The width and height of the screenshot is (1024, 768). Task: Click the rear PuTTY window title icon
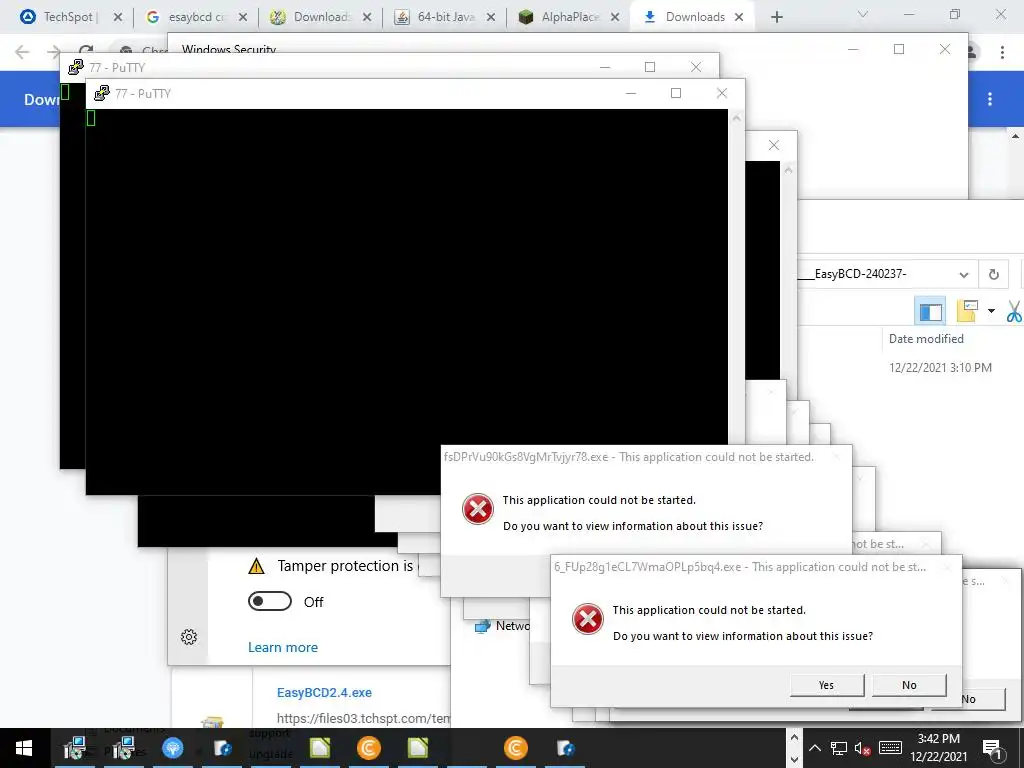(75, 67)
